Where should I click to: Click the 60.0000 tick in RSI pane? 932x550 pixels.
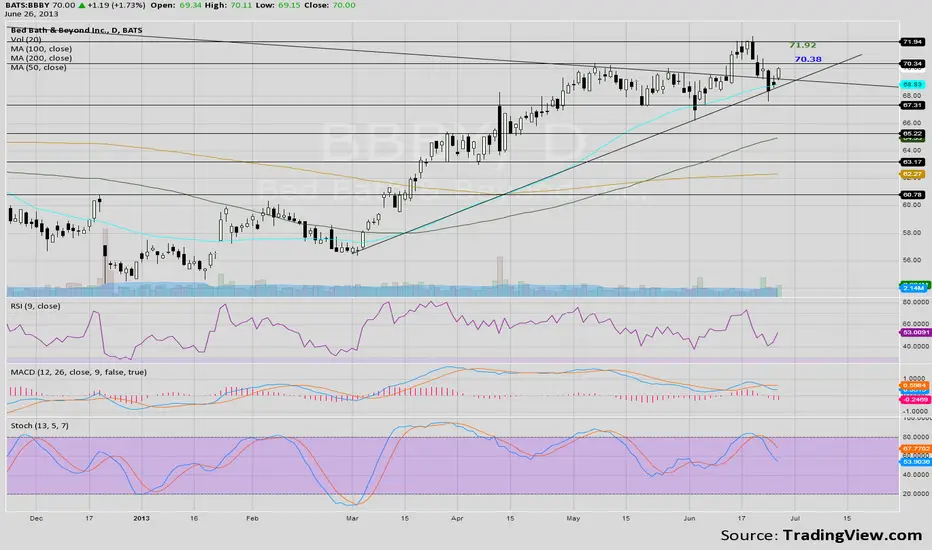(916, 324)
